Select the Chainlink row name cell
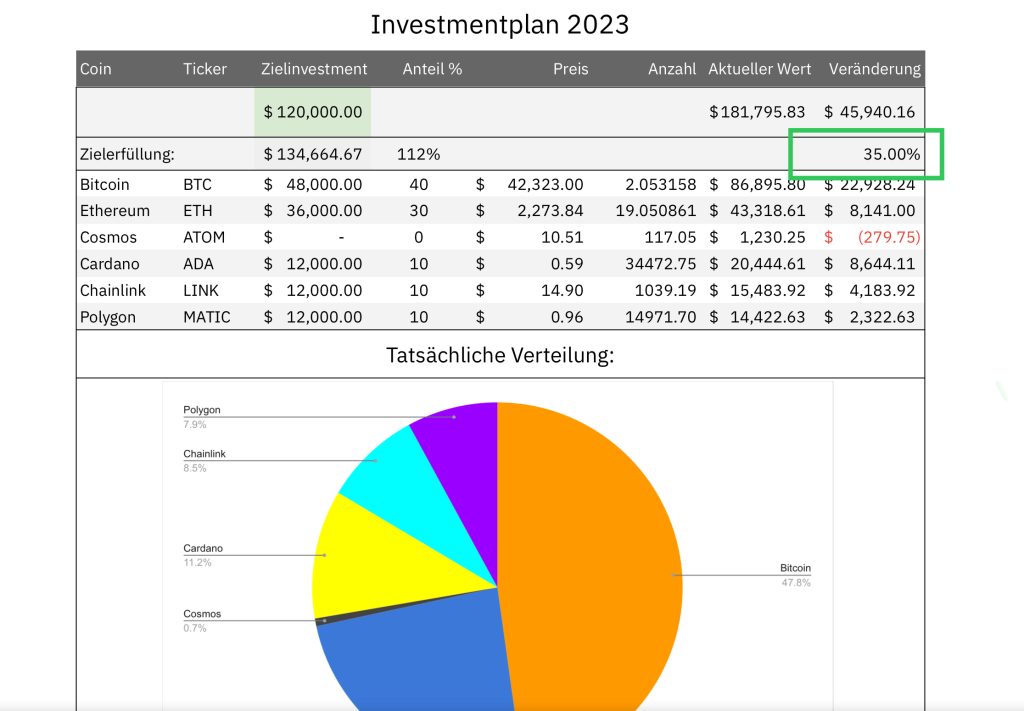This screenshot has width=1024, height=711. pyautogui.click(x=113, y=290)
